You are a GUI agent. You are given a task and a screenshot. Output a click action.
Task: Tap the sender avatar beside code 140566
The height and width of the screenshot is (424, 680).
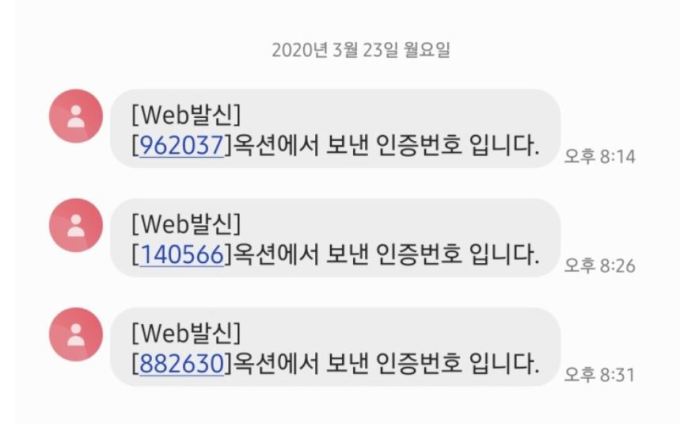pos(76,225)
